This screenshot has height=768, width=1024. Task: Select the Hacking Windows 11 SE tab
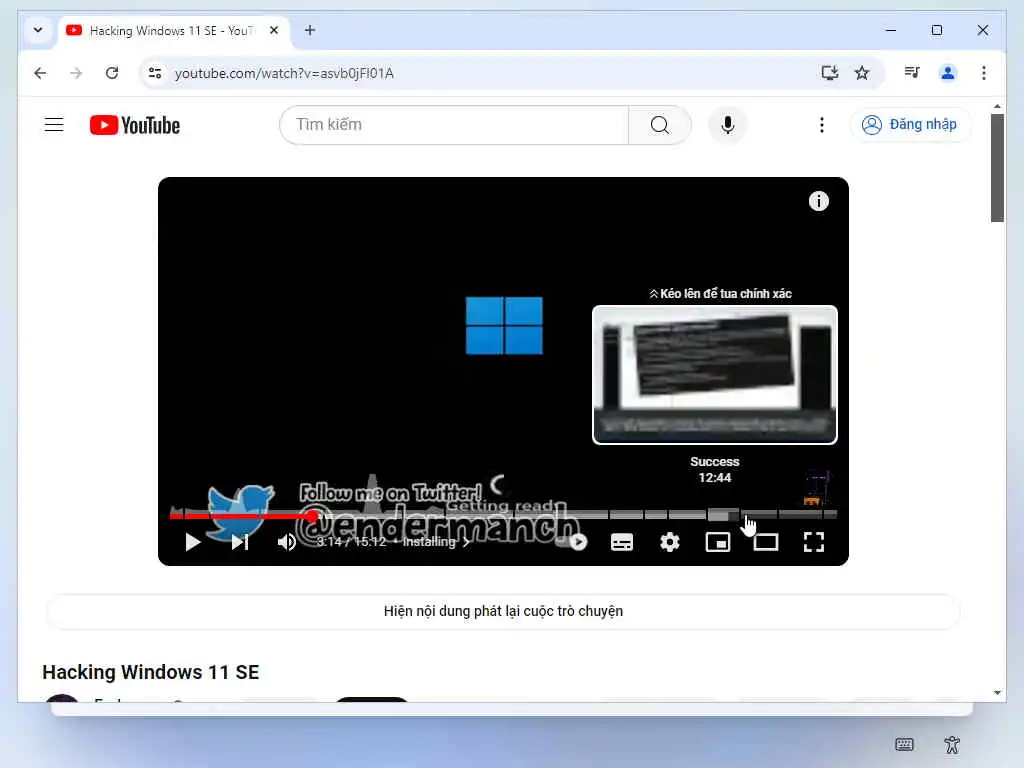pyautogui.click(x=172, y=31)
